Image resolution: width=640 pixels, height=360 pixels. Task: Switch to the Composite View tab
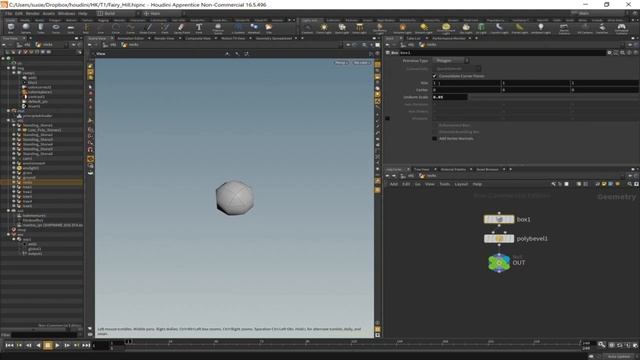(199, 38)
